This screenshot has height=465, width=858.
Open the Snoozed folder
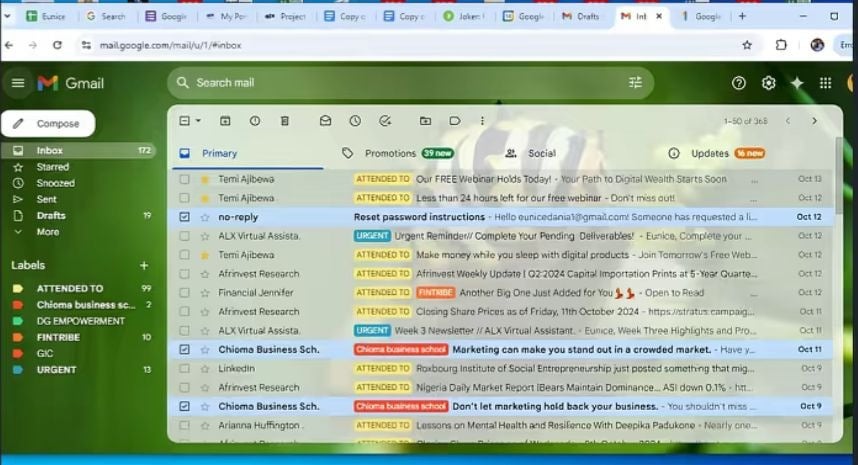(55, 183)
